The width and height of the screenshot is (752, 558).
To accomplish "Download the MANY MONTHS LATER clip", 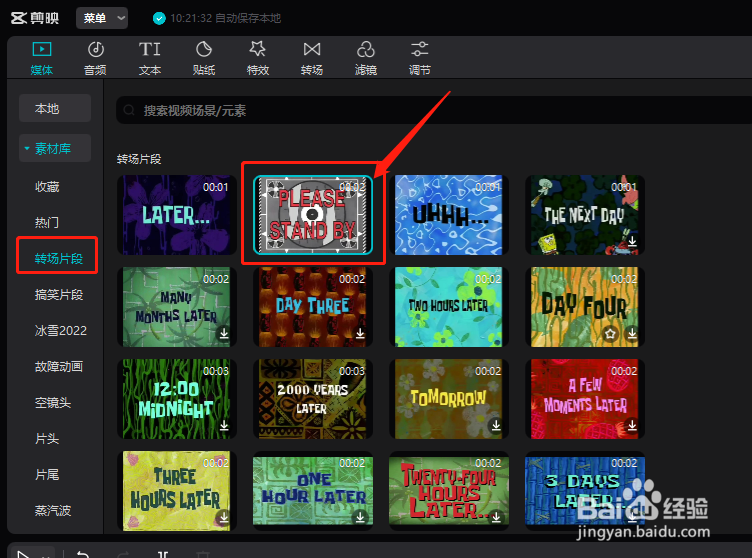I will (224, 333).
